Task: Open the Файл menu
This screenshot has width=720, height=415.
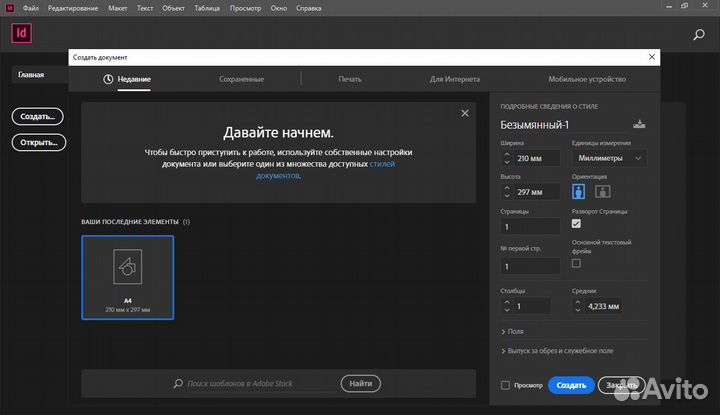Action: pos(31,8)
